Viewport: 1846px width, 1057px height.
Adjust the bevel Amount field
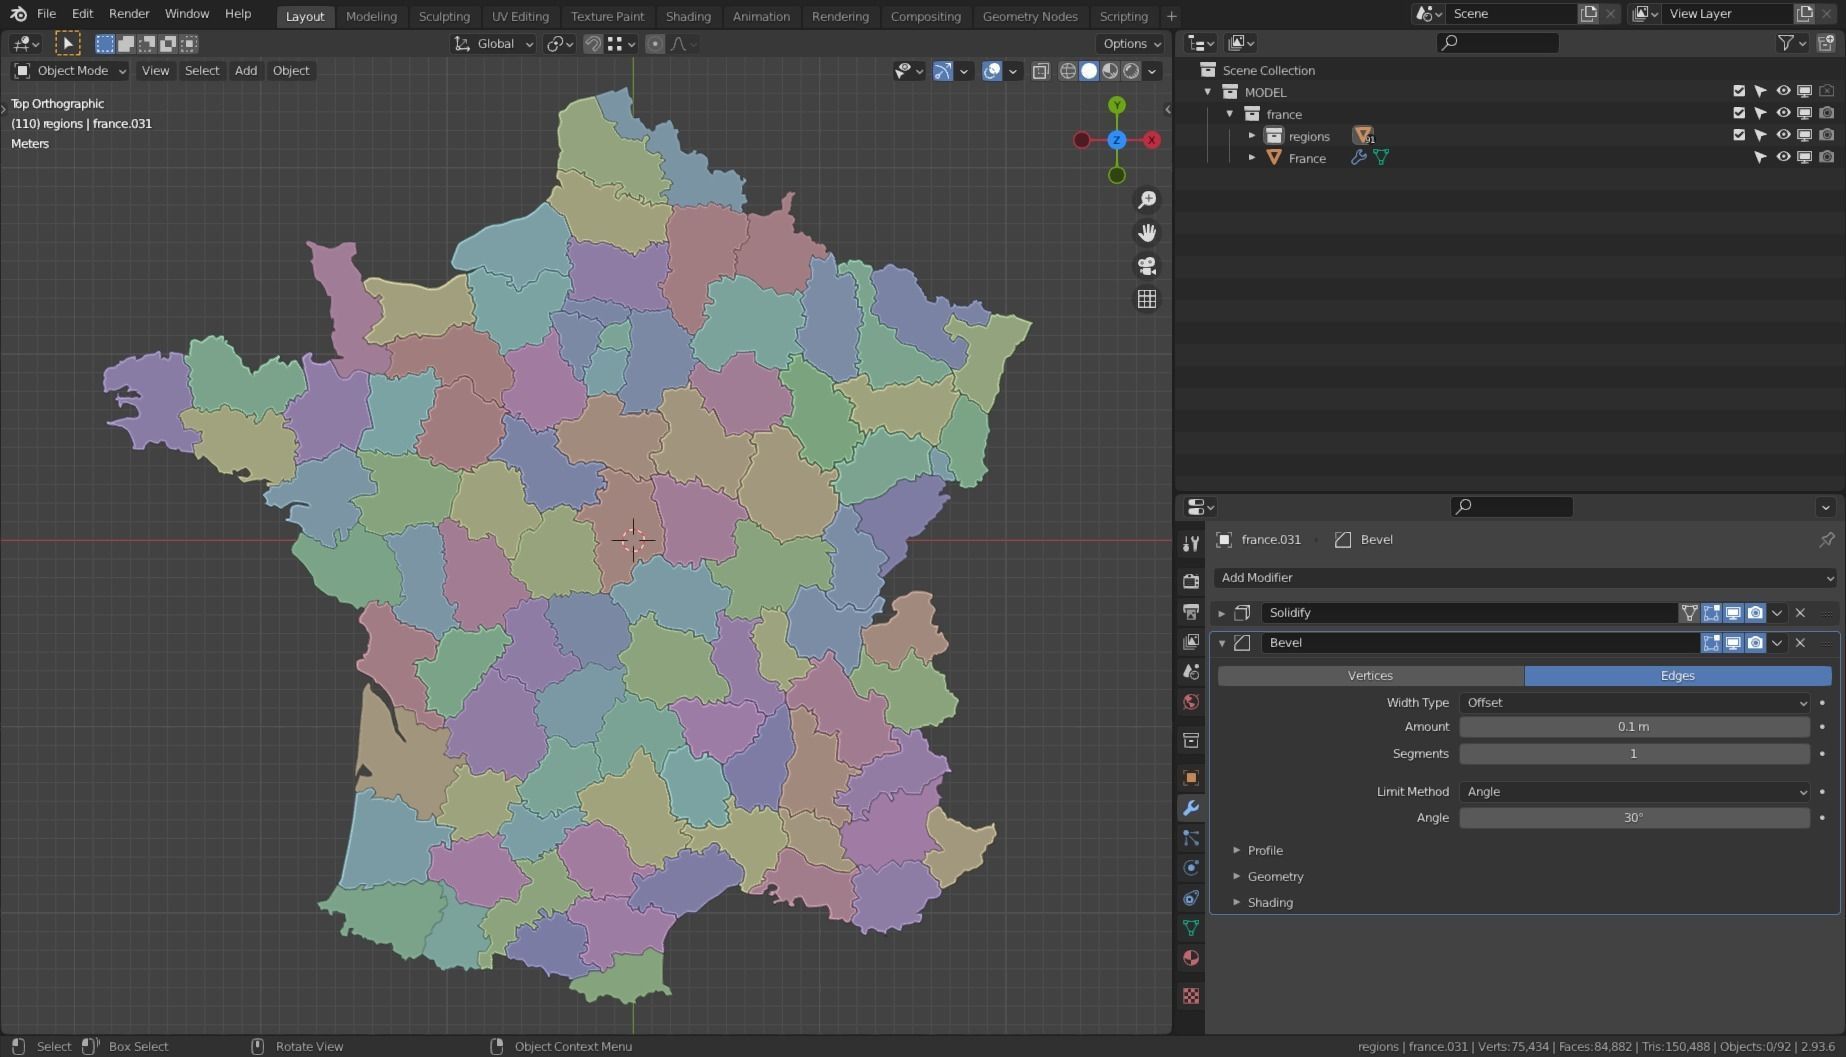pyautogui.click(x=1635, y=727)
